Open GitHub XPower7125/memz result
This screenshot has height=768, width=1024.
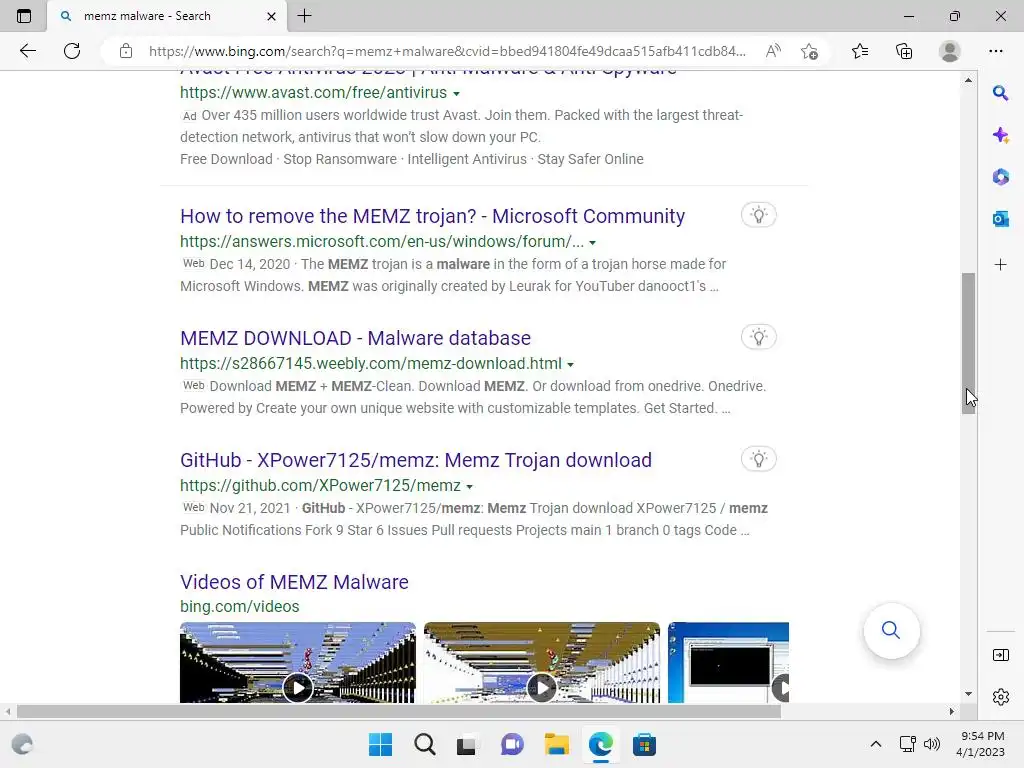pos(416,460)
